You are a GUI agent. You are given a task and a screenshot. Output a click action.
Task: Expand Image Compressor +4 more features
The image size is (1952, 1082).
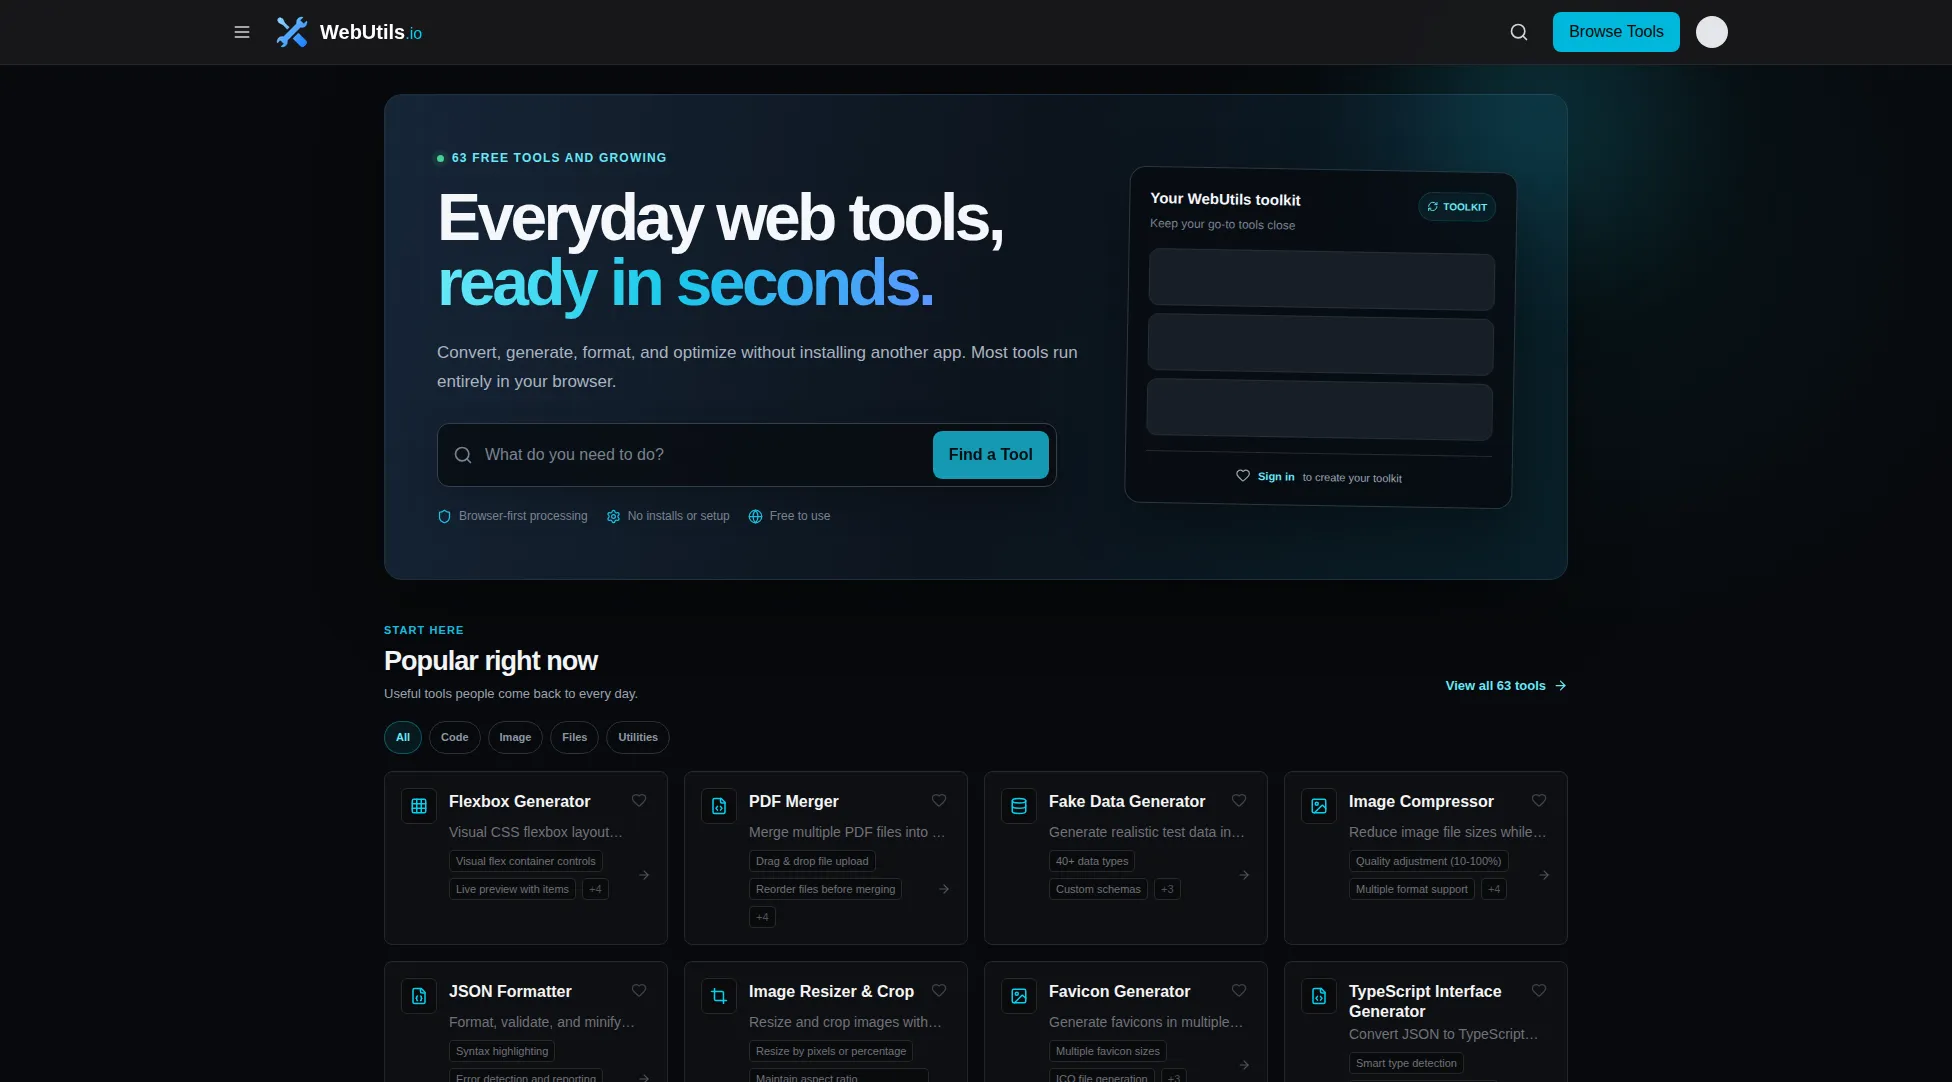click(x=1494, y=889)
